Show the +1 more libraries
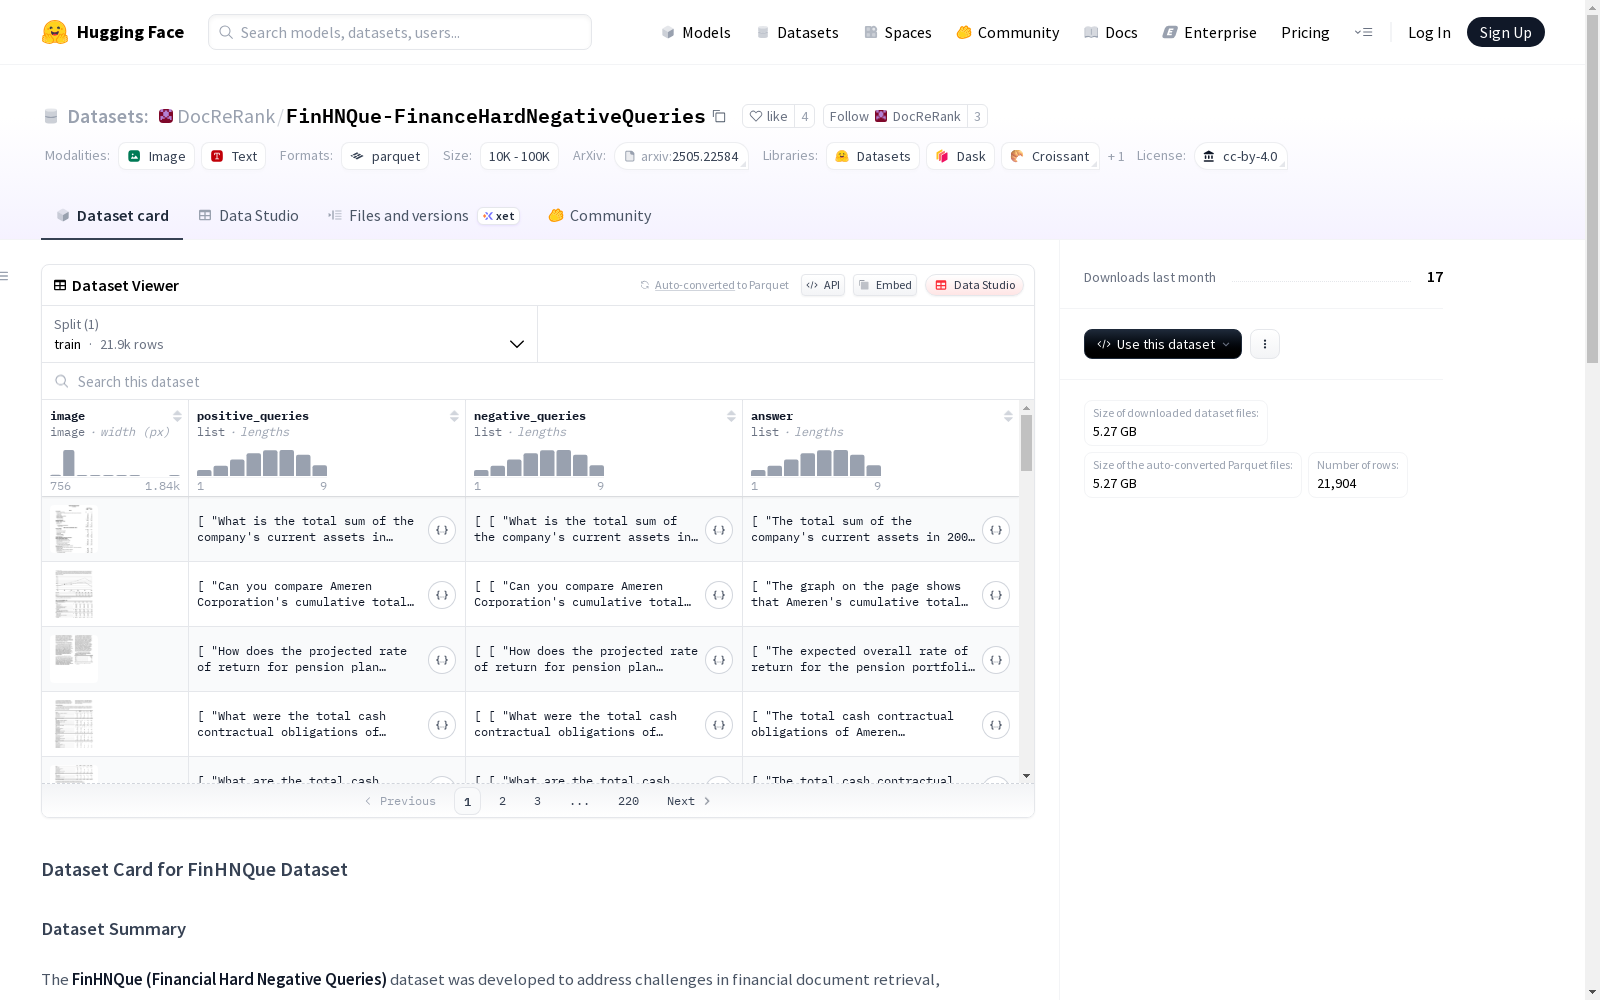The height and width of the screenshot is (1000, 1600). click(1116, 156)
